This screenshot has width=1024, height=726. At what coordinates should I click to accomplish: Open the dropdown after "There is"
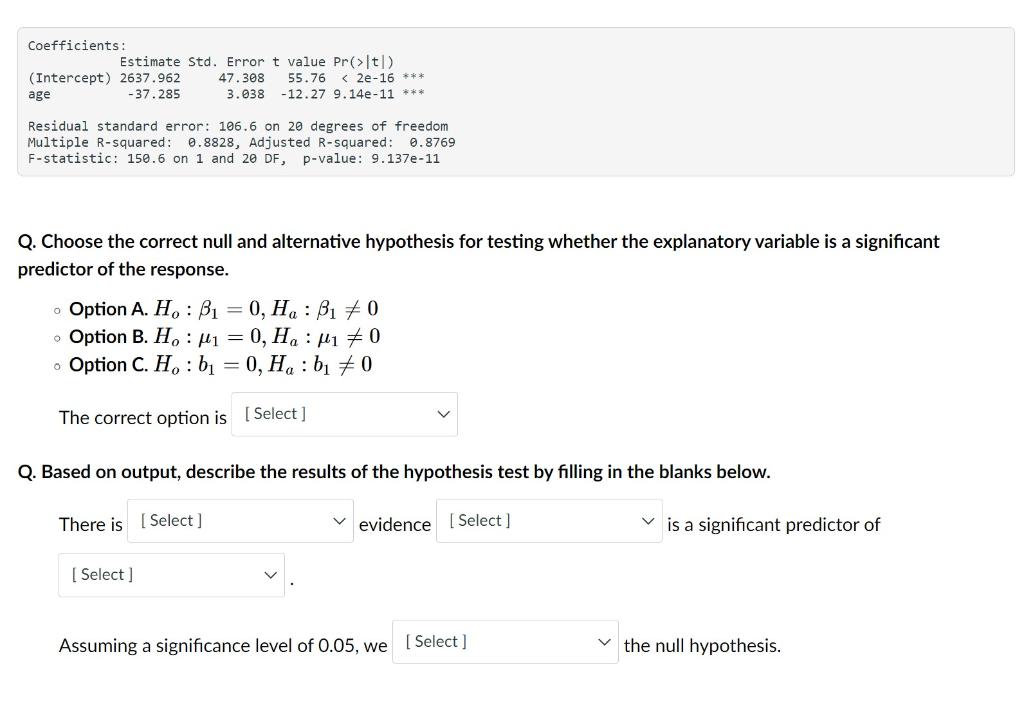click(239, 520)
